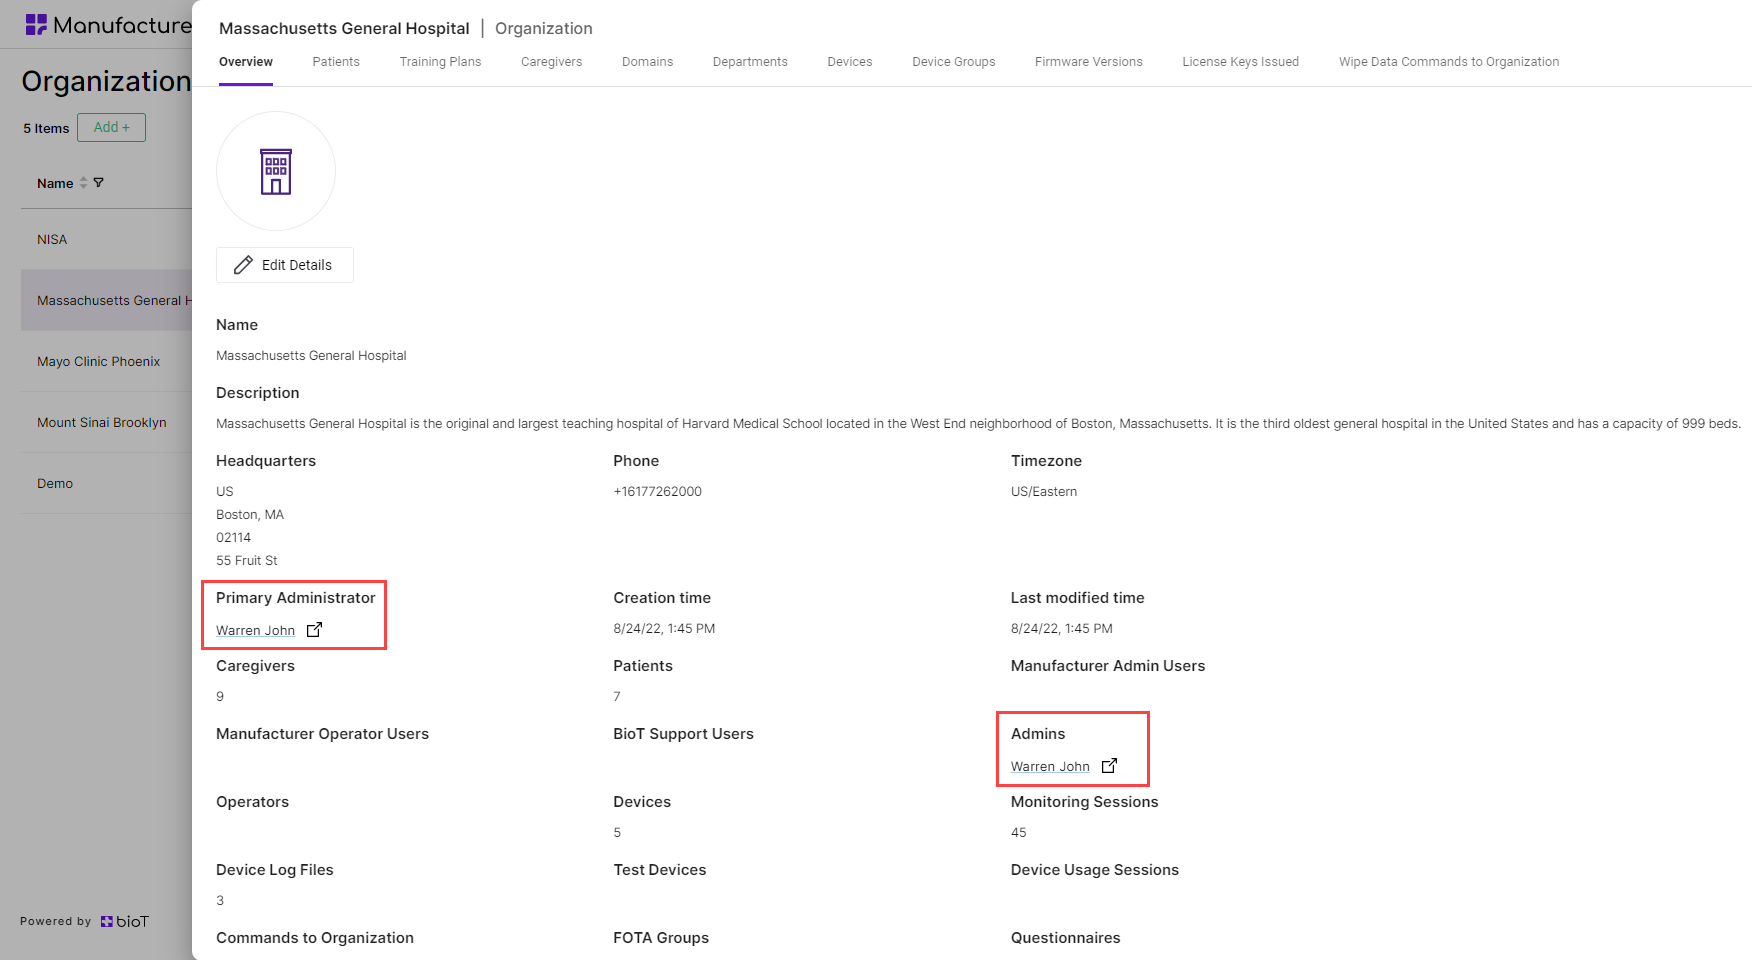This screenshot has height=960, width=1752.
Task: Switch to the Overview tab
Action: (246, 62)
